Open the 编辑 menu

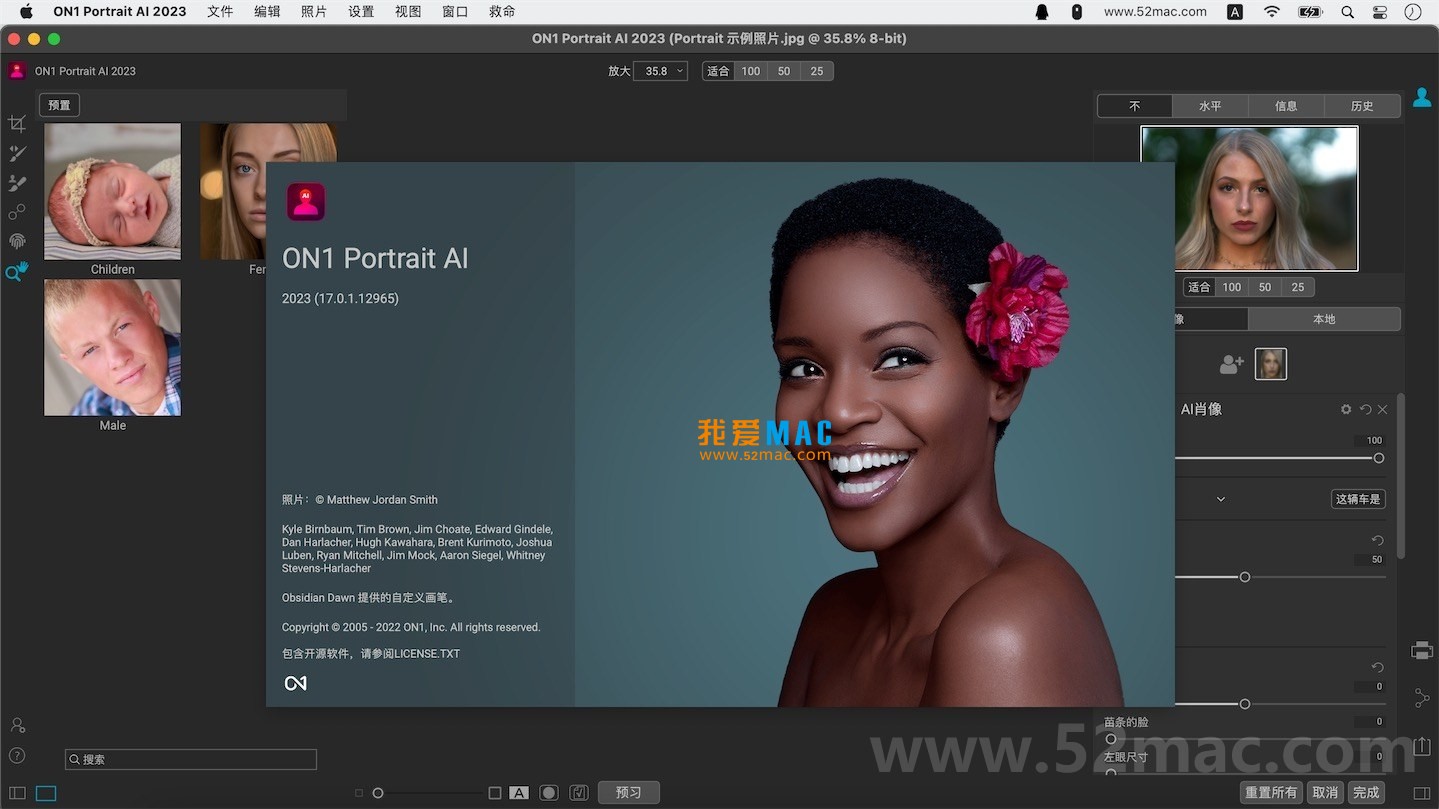(x=267, y=12)
